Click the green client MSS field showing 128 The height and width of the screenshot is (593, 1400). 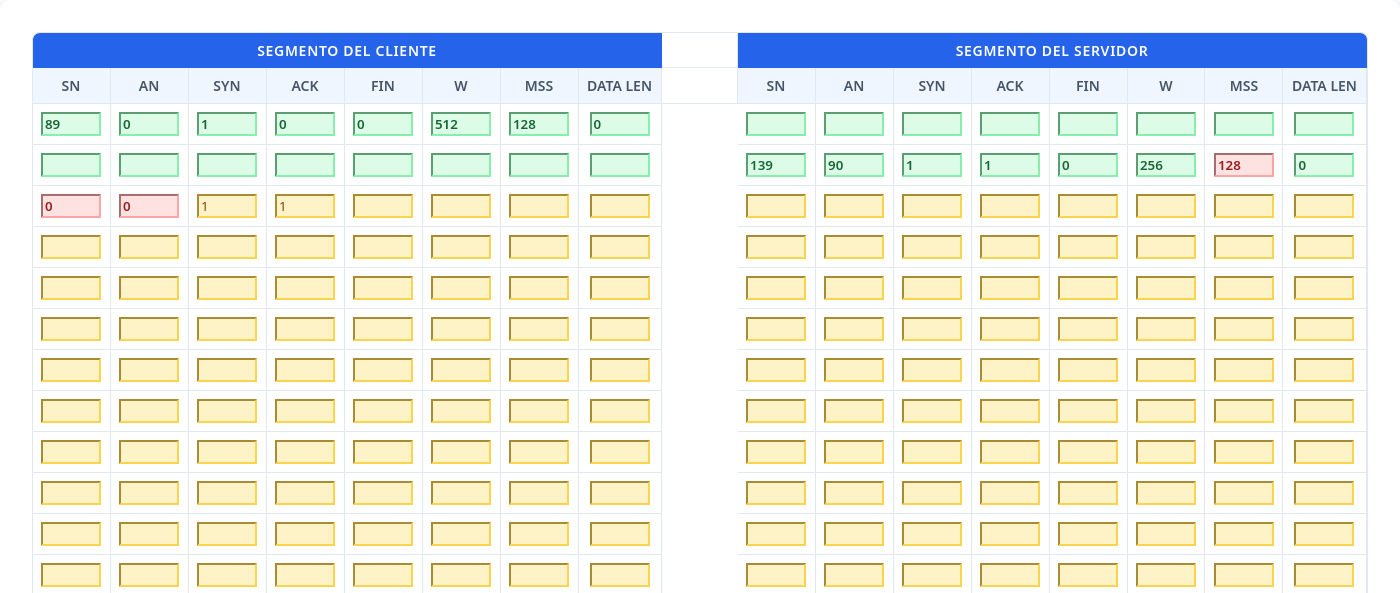[539, 124]
